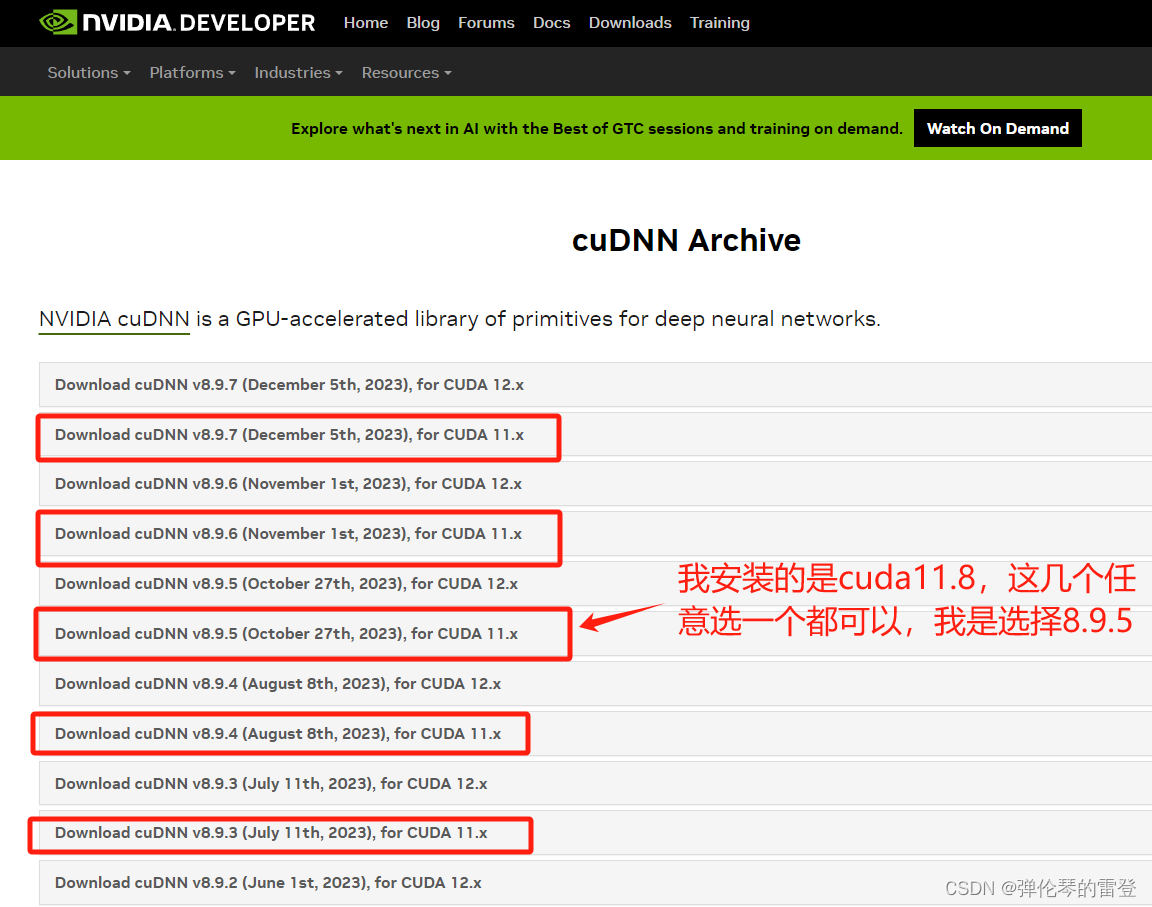Image resolution: width=1152 pixels, height=907 pixels.
Task: Expand cuDNN v8.9.6 for CUDA 11.x
Action: click(595, 534)
